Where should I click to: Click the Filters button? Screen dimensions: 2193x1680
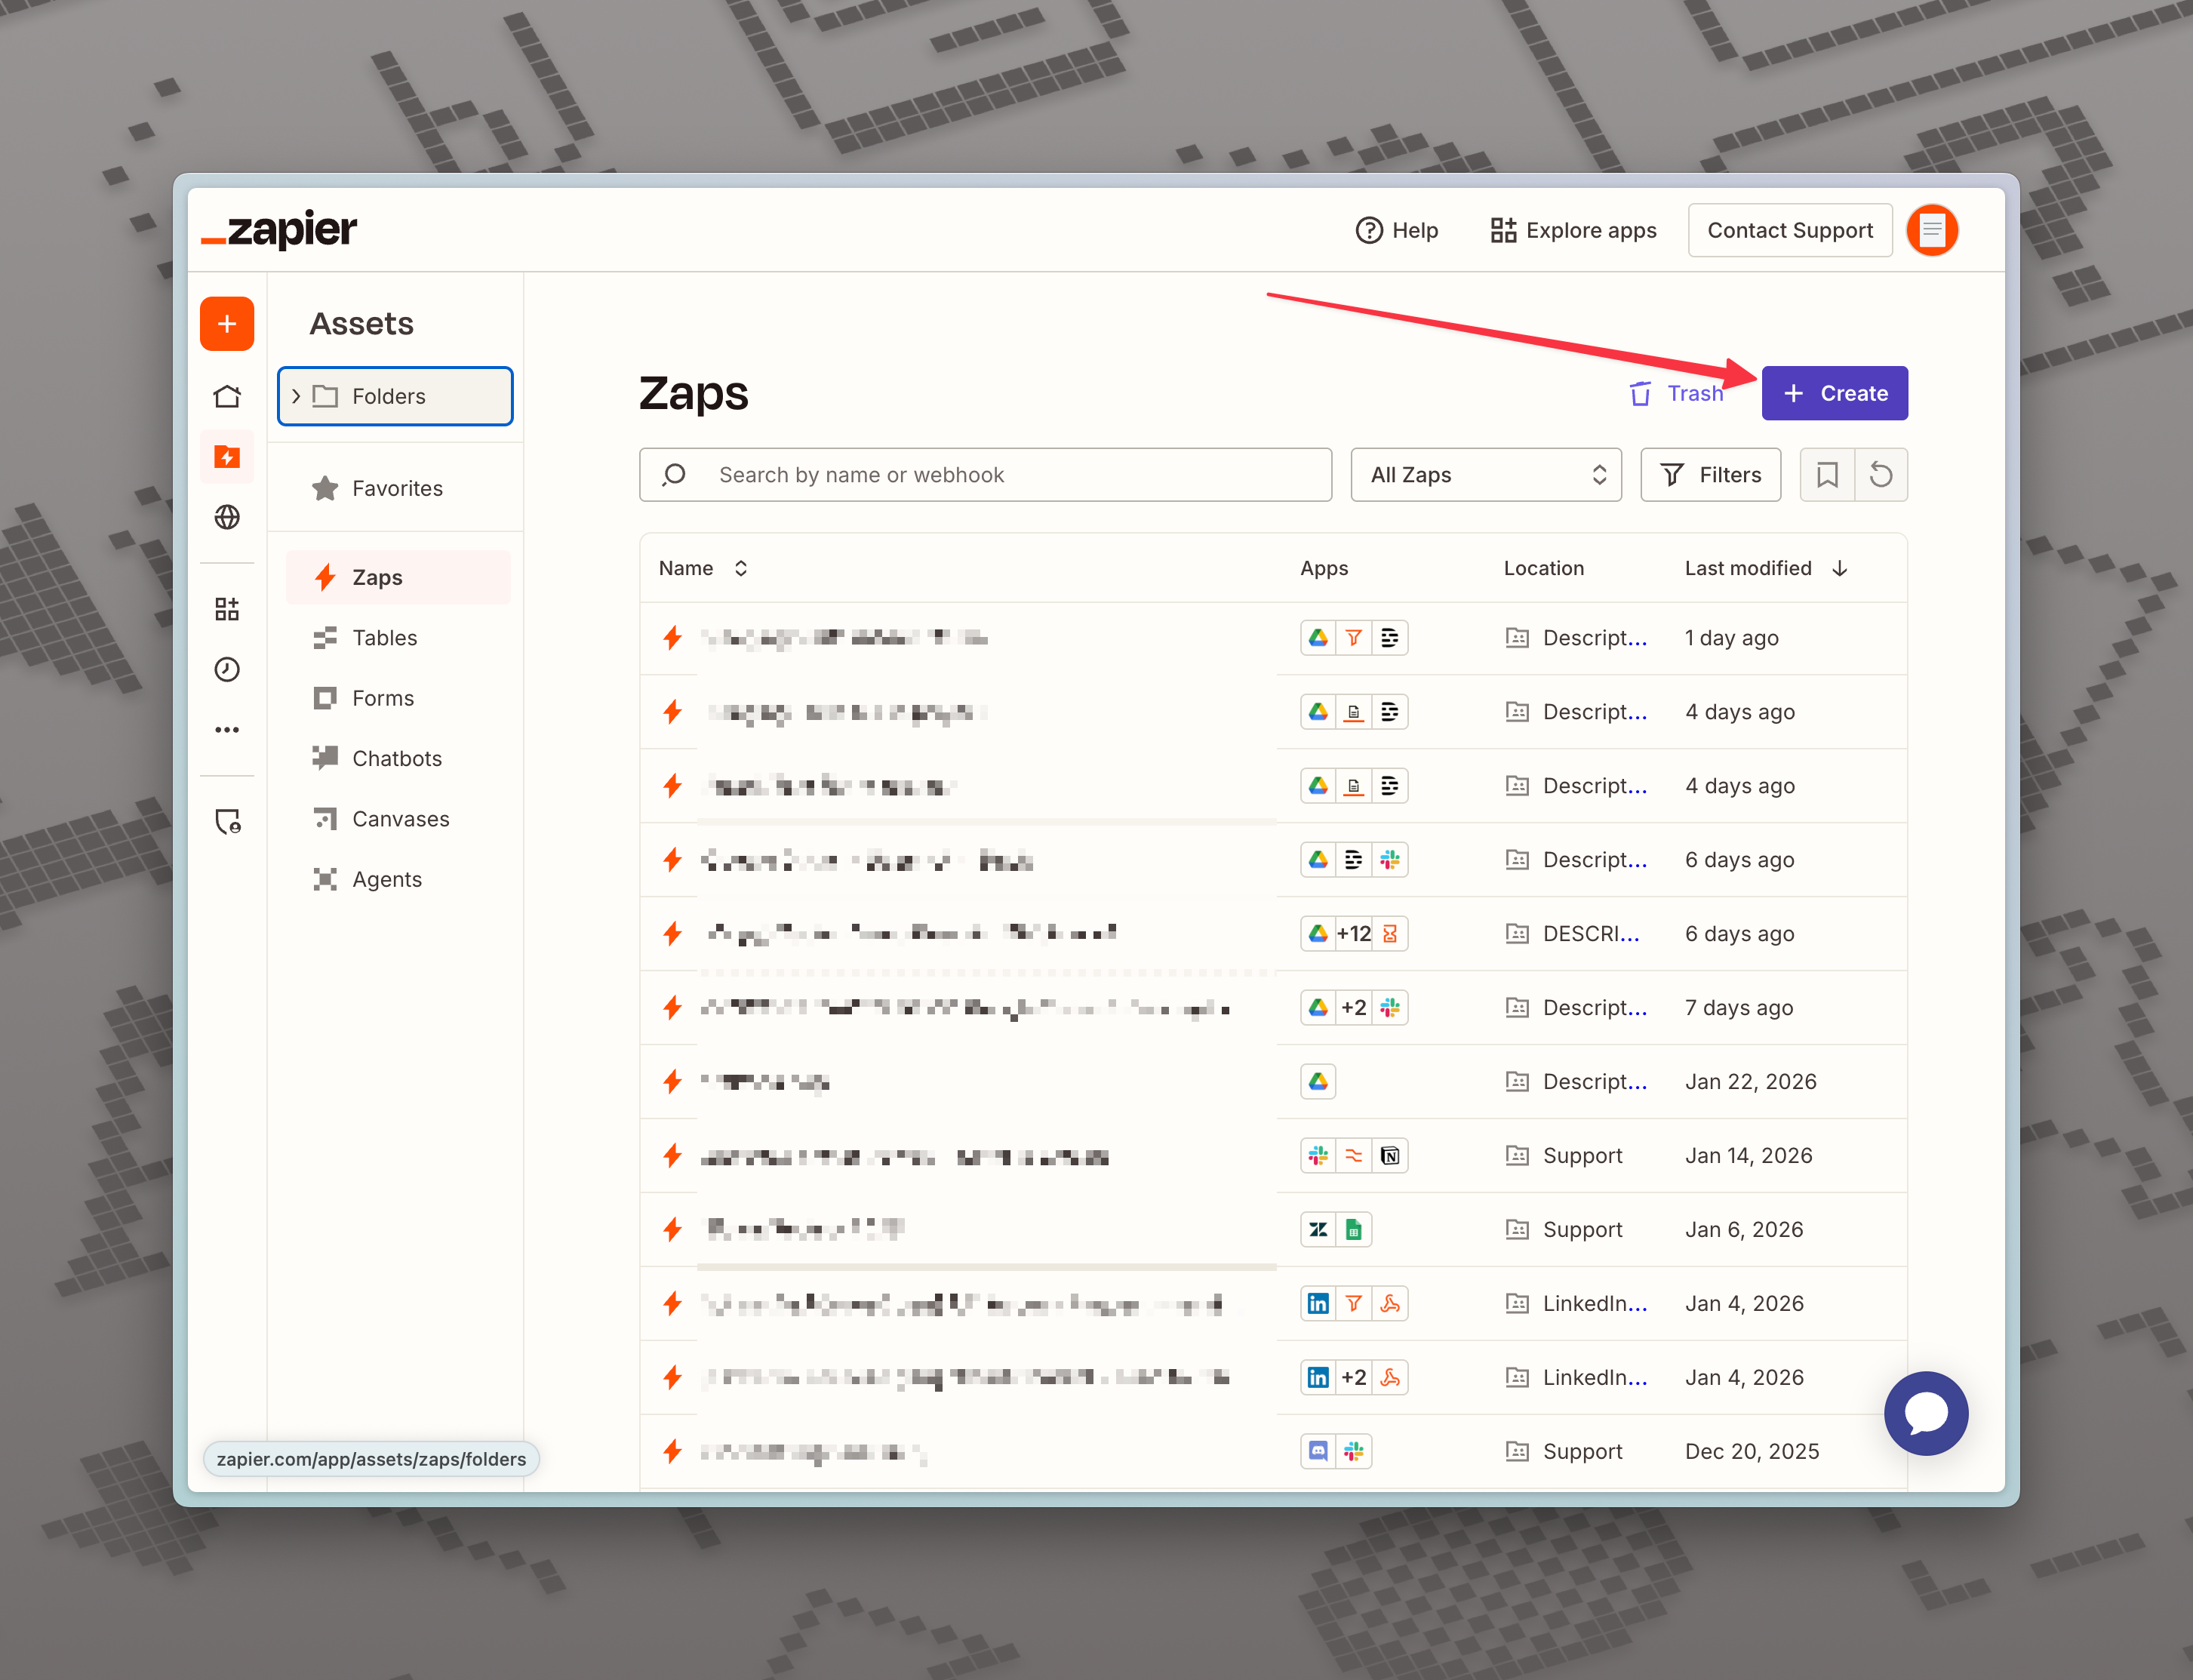[x=1710, y=475]
